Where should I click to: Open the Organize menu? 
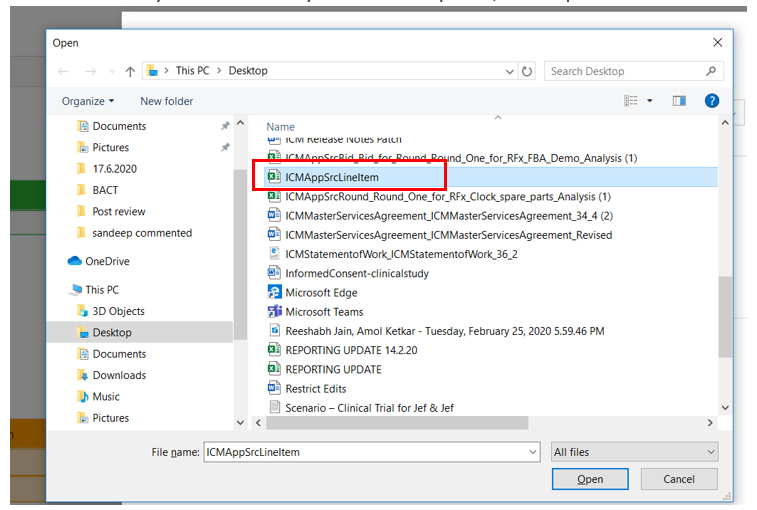[x=88, y=101]
